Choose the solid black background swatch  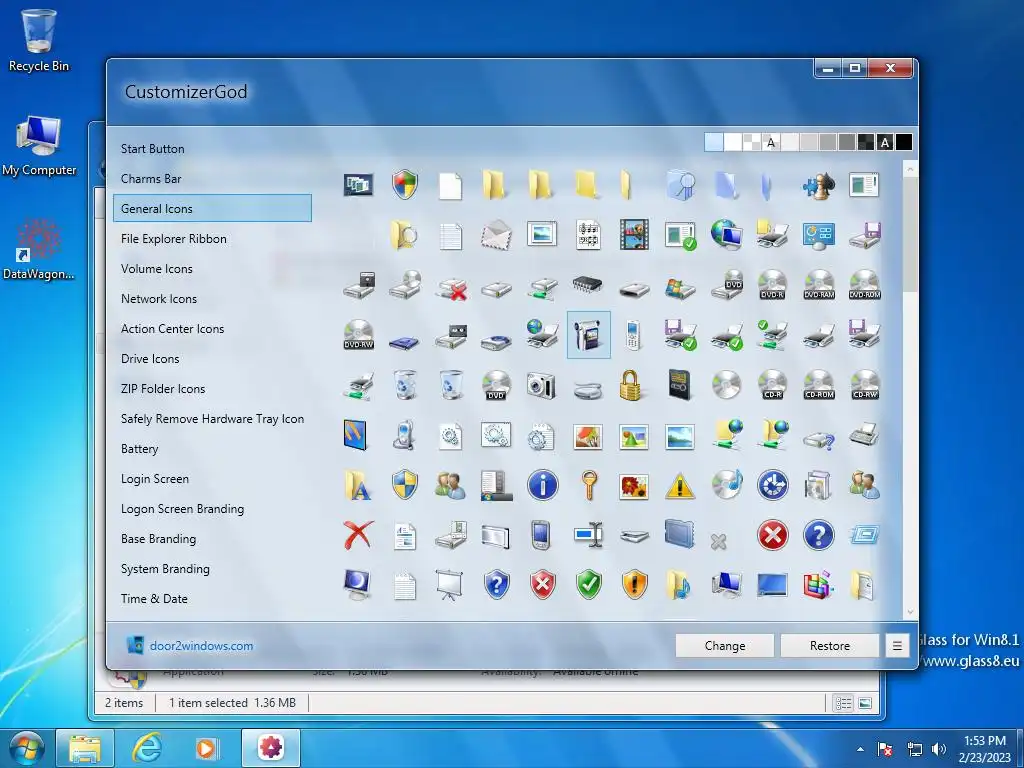pyautogui.click(x=904, y=142)
